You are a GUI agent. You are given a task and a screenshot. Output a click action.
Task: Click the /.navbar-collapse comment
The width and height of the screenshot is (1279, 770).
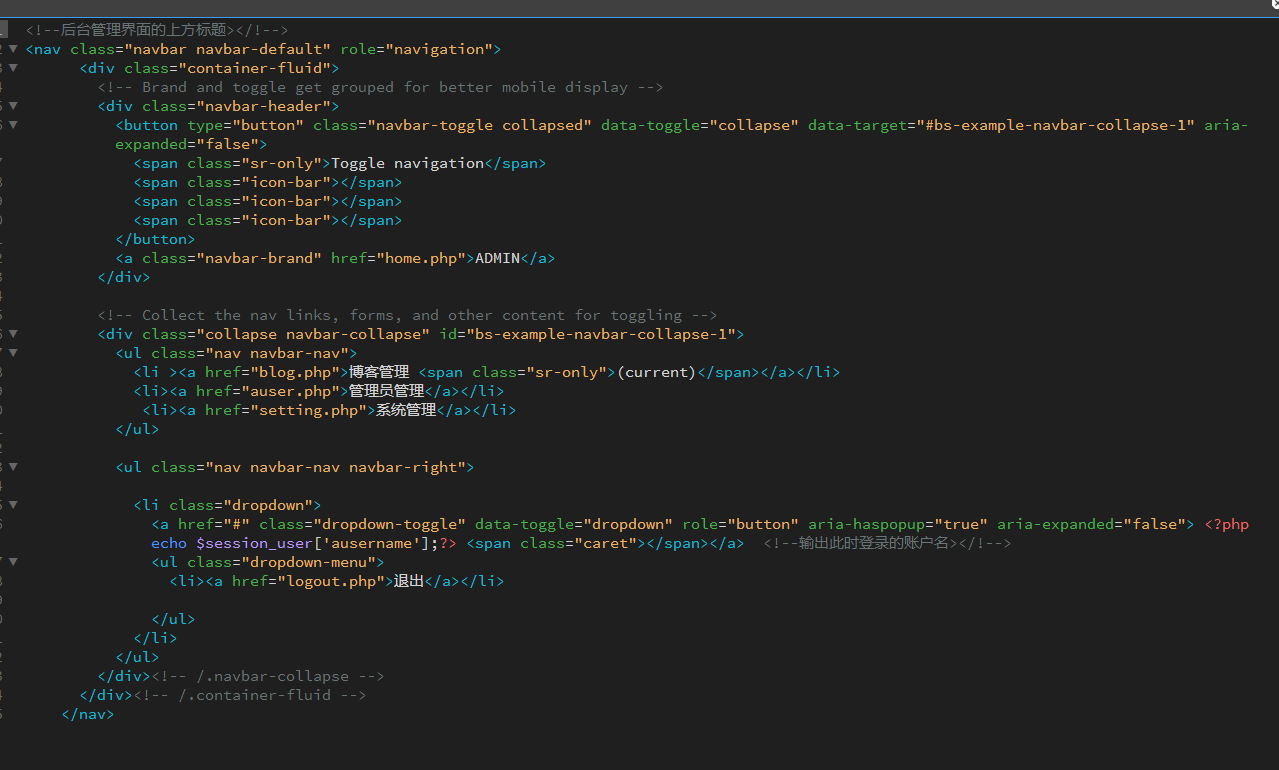(x=267, y=676)
